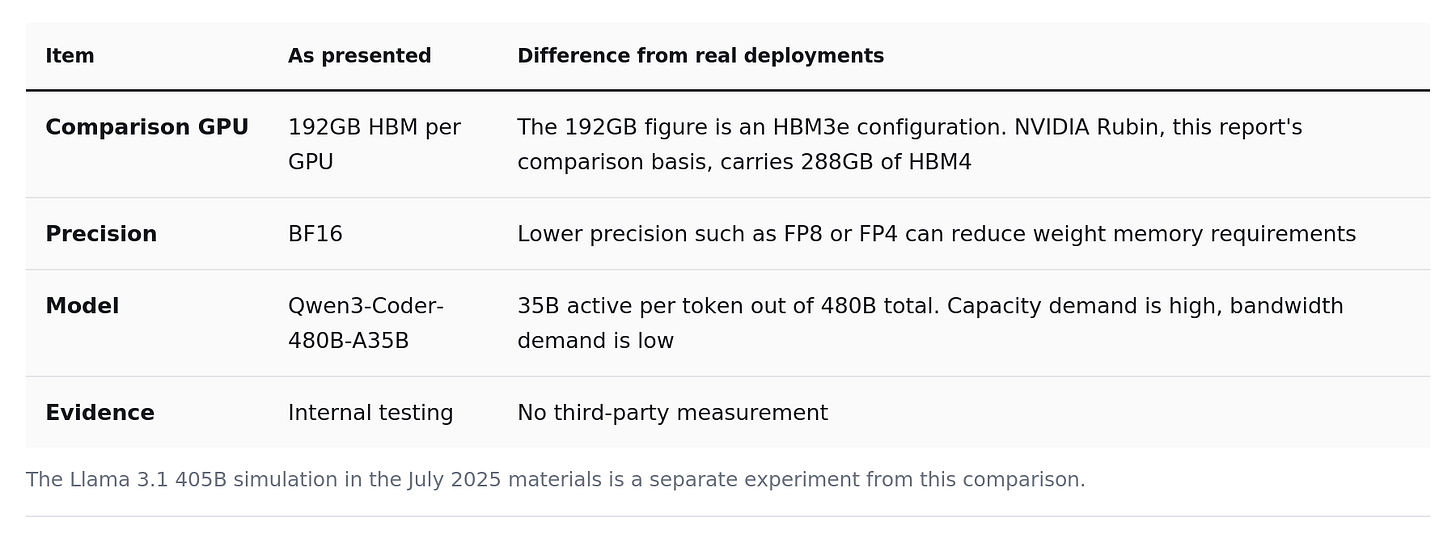Viewport: 1456px width, 540px height.
Task: Select the '192GB HBM per GPU' cell
Action: [x=374, y=145]
